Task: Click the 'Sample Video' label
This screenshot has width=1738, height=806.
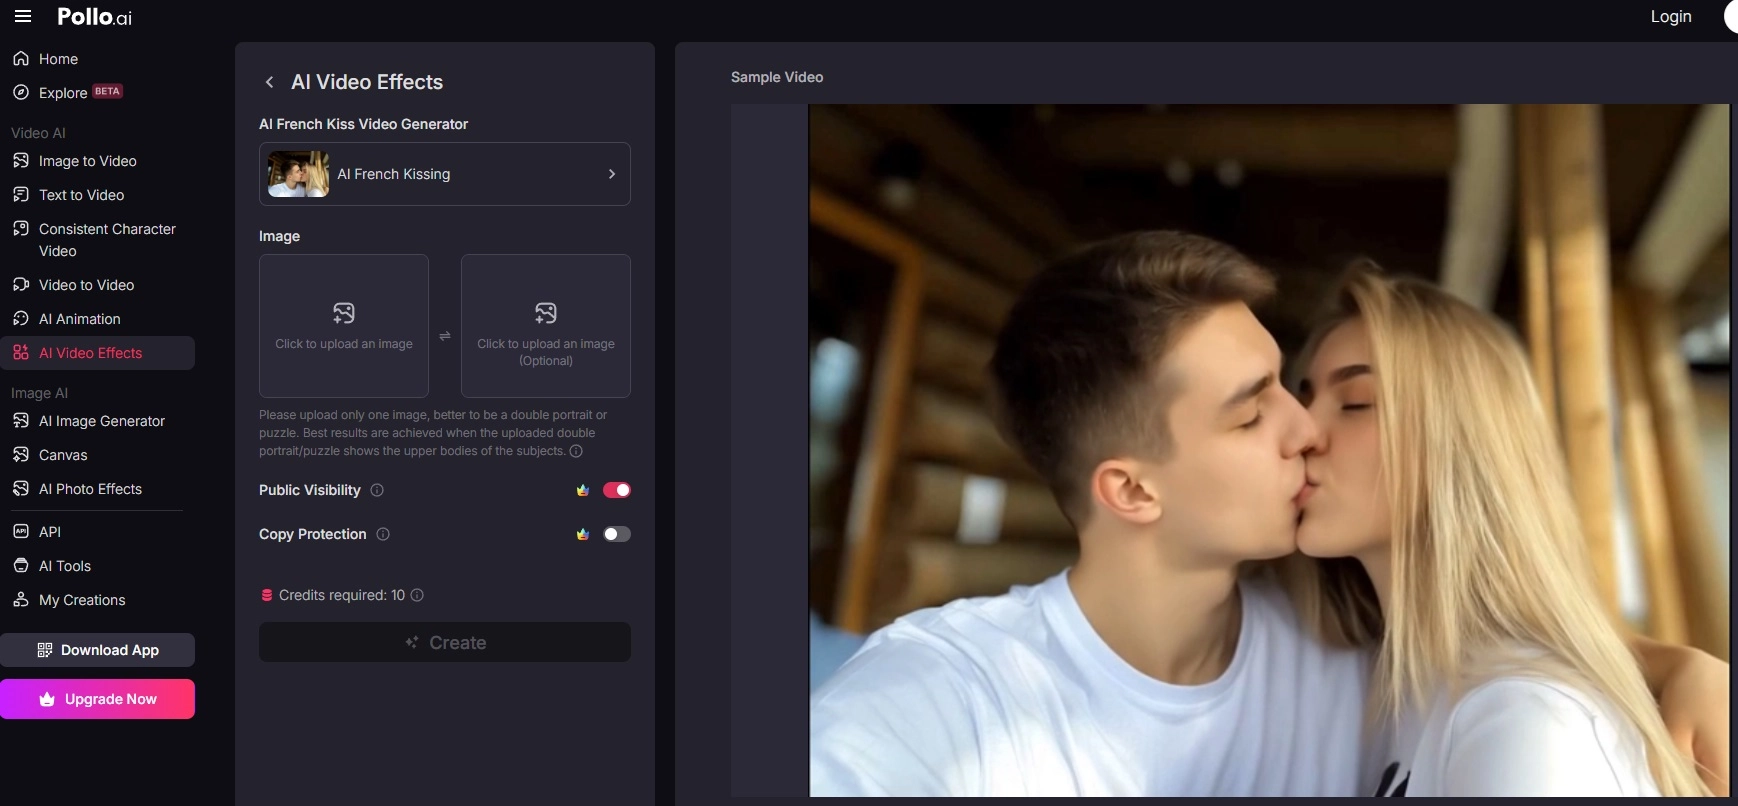Action: tap(777, 77)
